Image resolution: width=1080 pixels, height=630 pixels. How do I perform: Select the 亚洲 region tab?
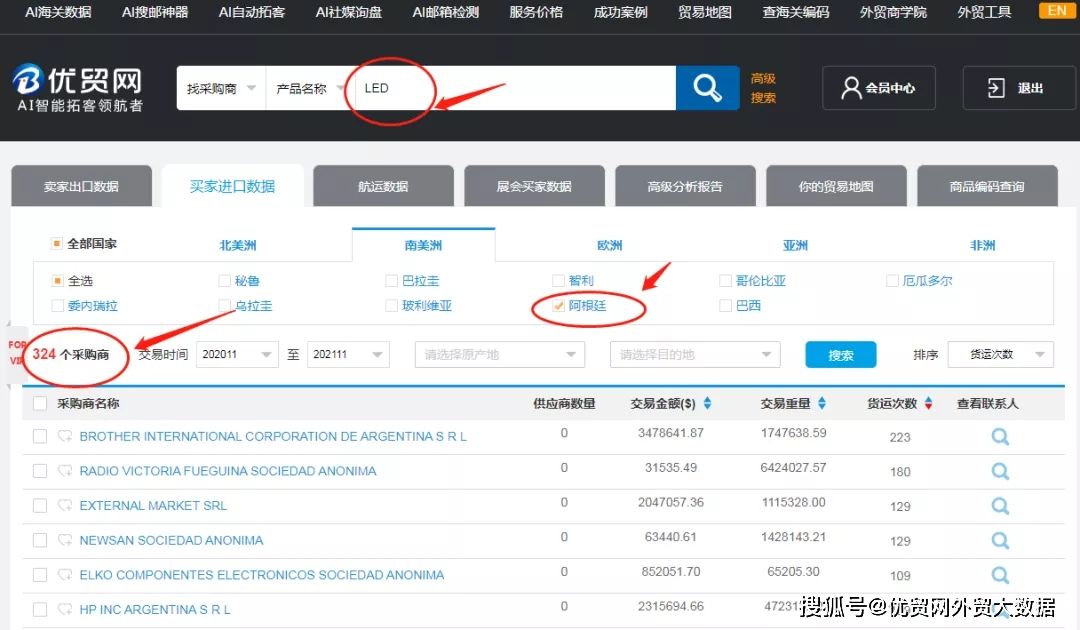coord(796,245)
